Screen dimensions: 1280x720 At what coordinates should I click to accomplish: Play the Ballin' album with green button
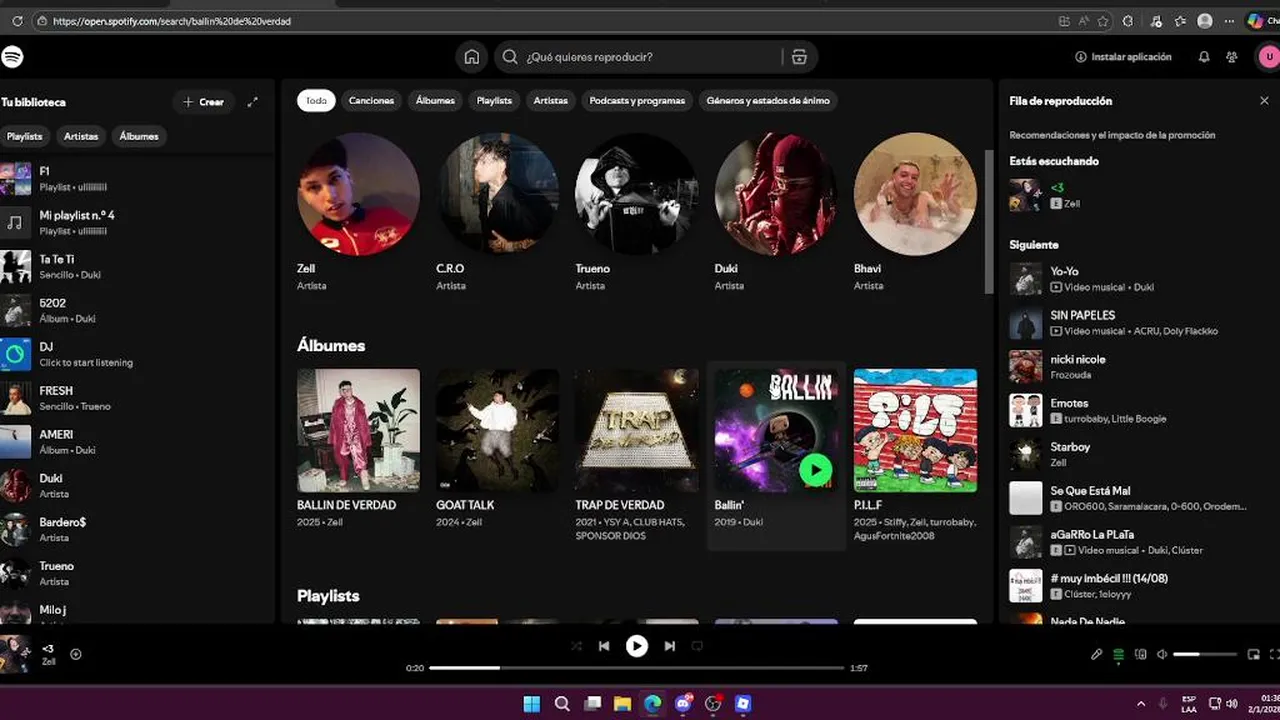816,470
